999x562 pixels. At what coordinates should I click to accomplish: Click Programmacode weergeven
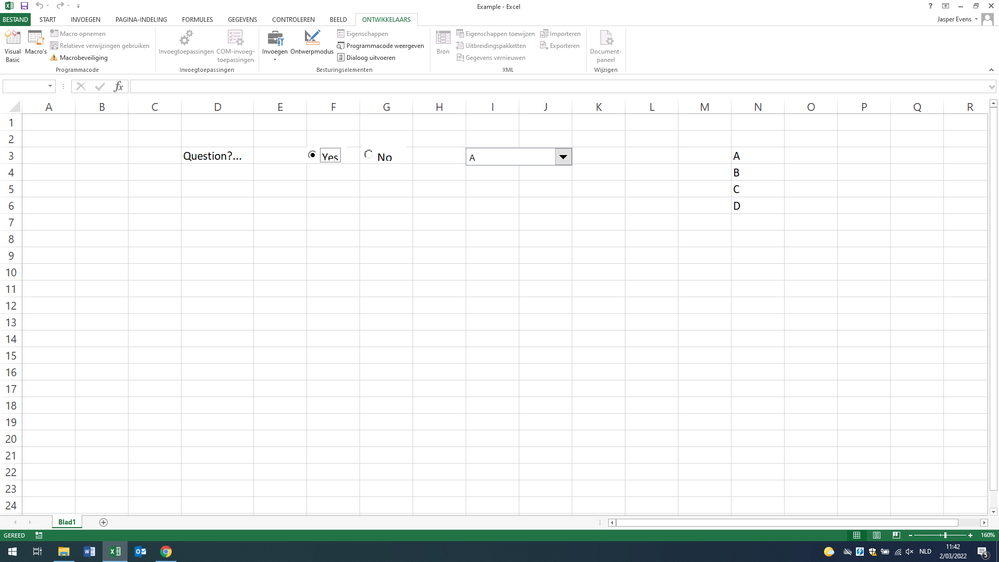pyautogui.click(x=380, y=46)
